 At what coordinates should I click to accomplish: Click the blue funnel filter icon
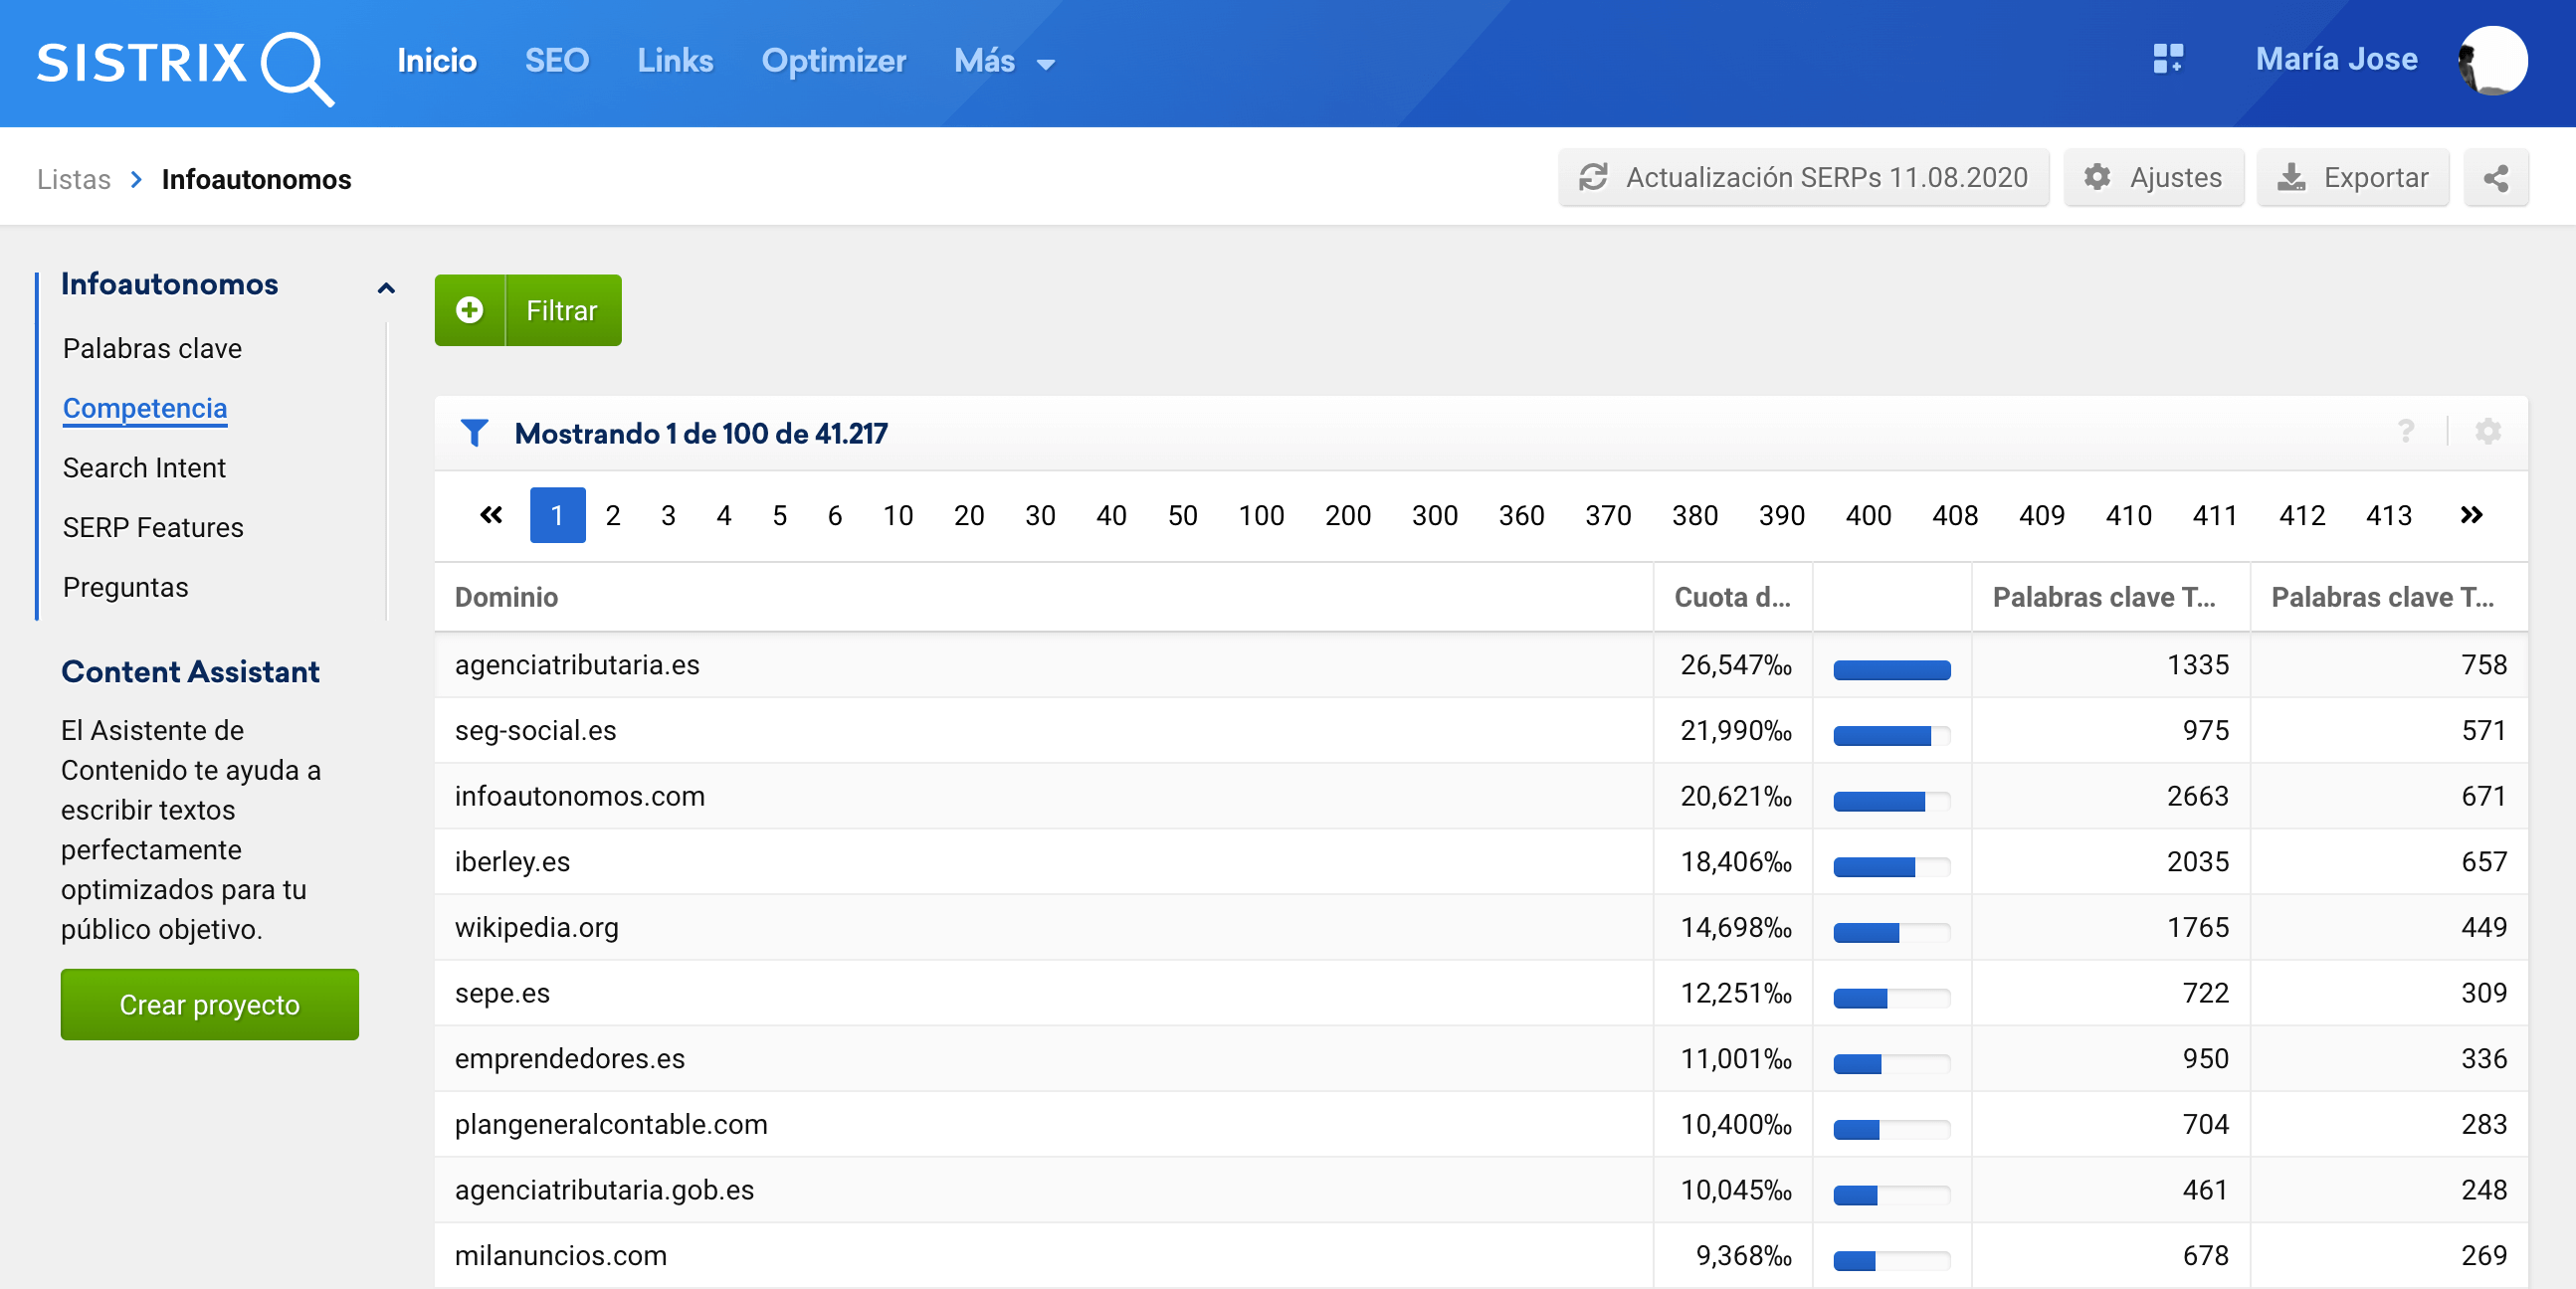475,433
